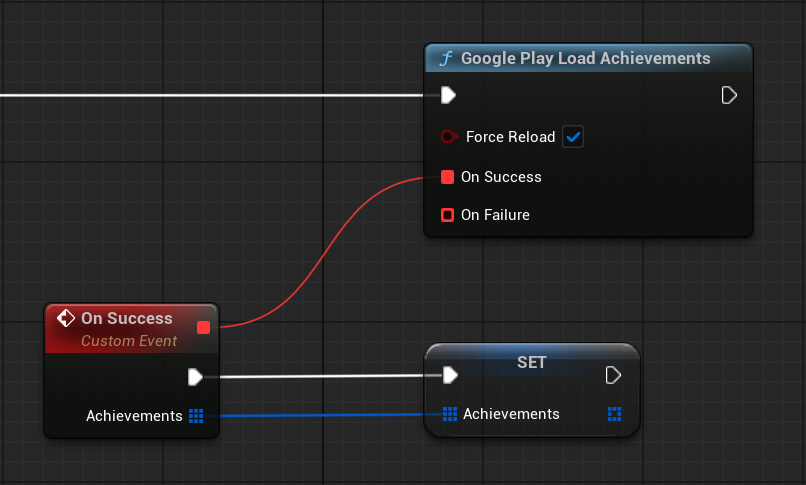This screenshot has width=806, height=485.
Task: Click the exec output pin of the SET node
Action: pyautogui.click(x=613, y=375)
